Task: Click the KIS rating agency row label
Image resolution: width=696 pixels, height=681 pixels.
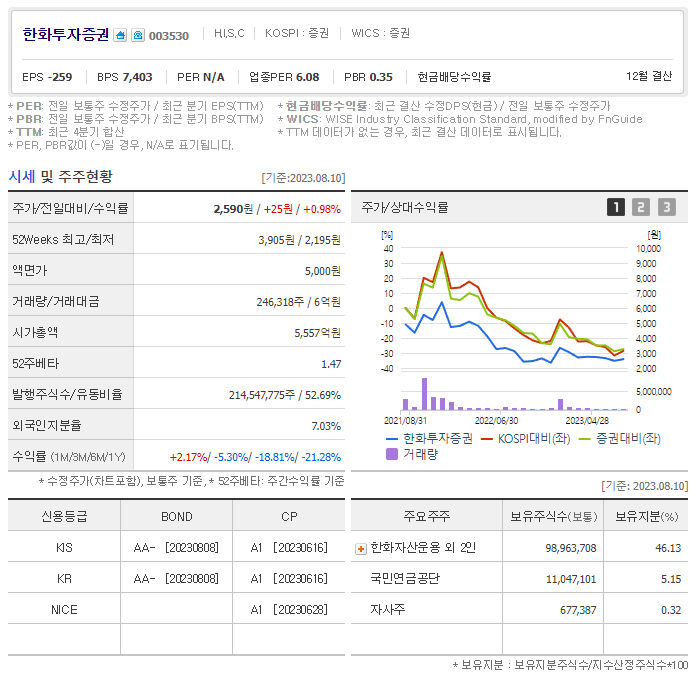Action: click(x=64, y=548)
